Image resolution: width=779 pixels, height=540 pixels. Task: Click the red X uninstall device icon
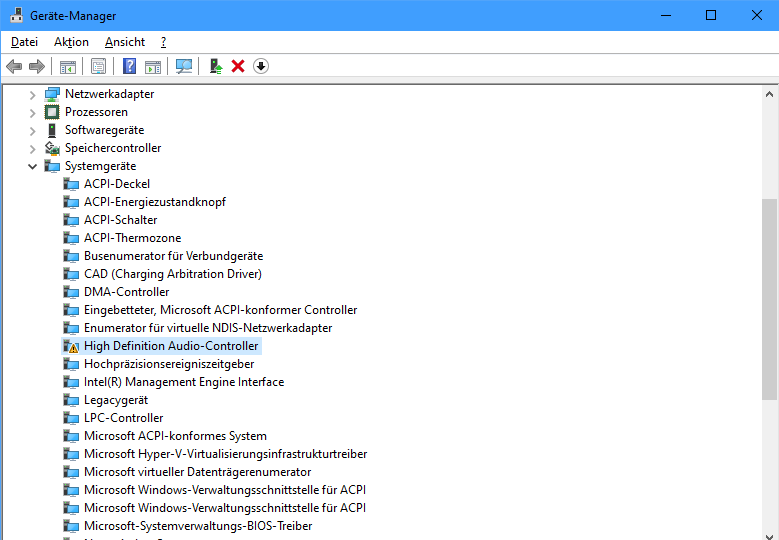tap(238, 66)
